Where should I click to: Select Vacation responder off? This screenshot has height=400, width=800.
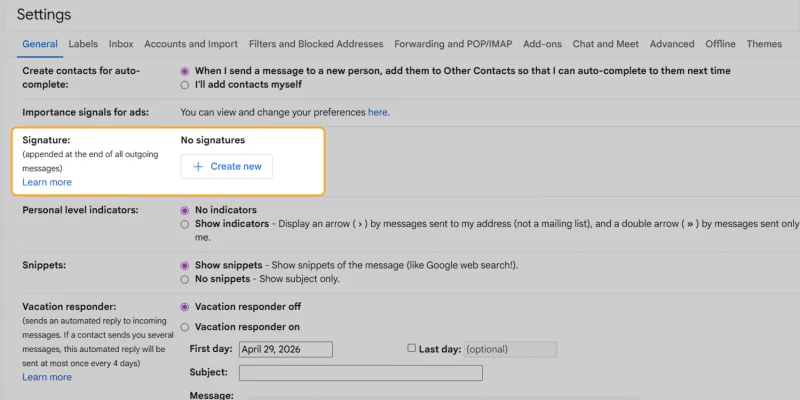click(x=185, y=307)
